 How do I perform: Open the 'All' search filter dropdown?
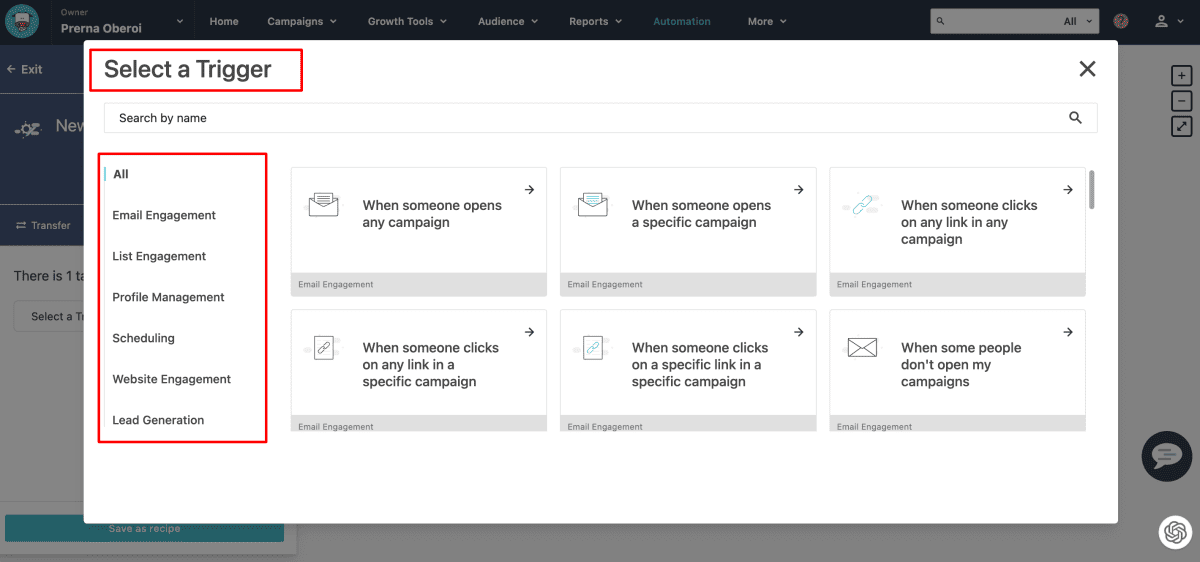point(1077,21)
